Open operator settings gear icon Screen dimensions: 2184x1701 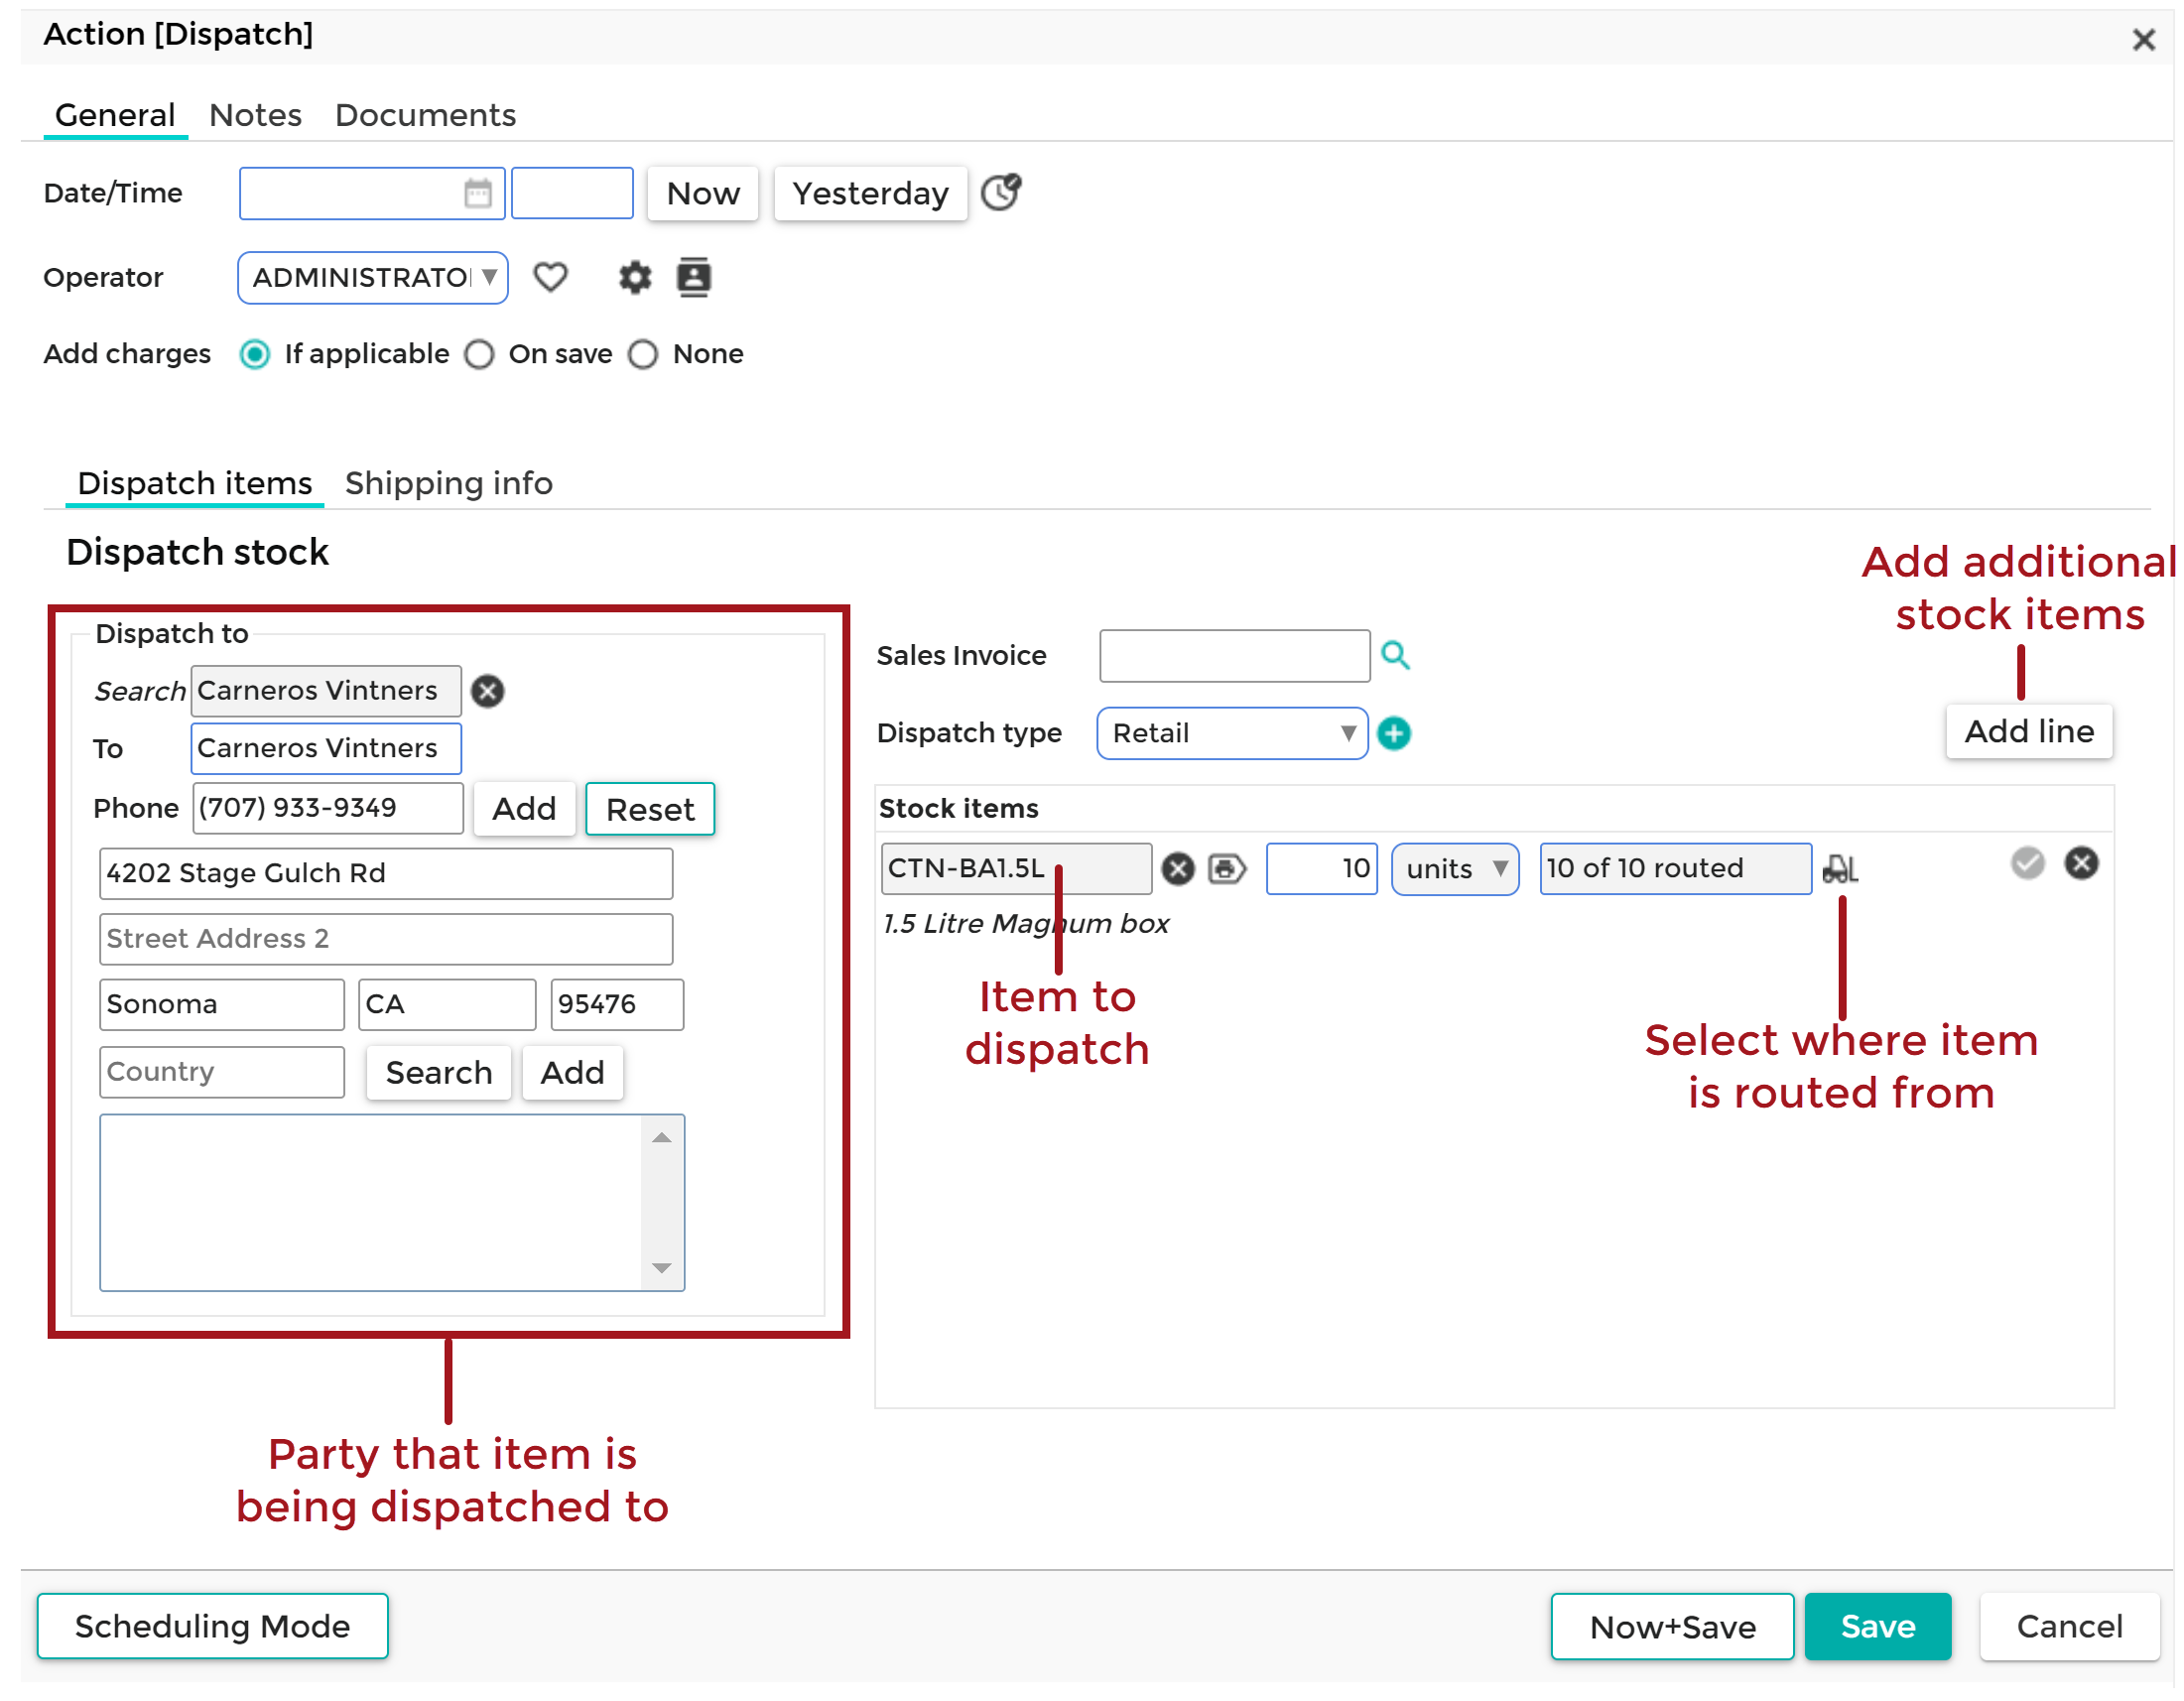pyautogui.click(x=635, y=277)
